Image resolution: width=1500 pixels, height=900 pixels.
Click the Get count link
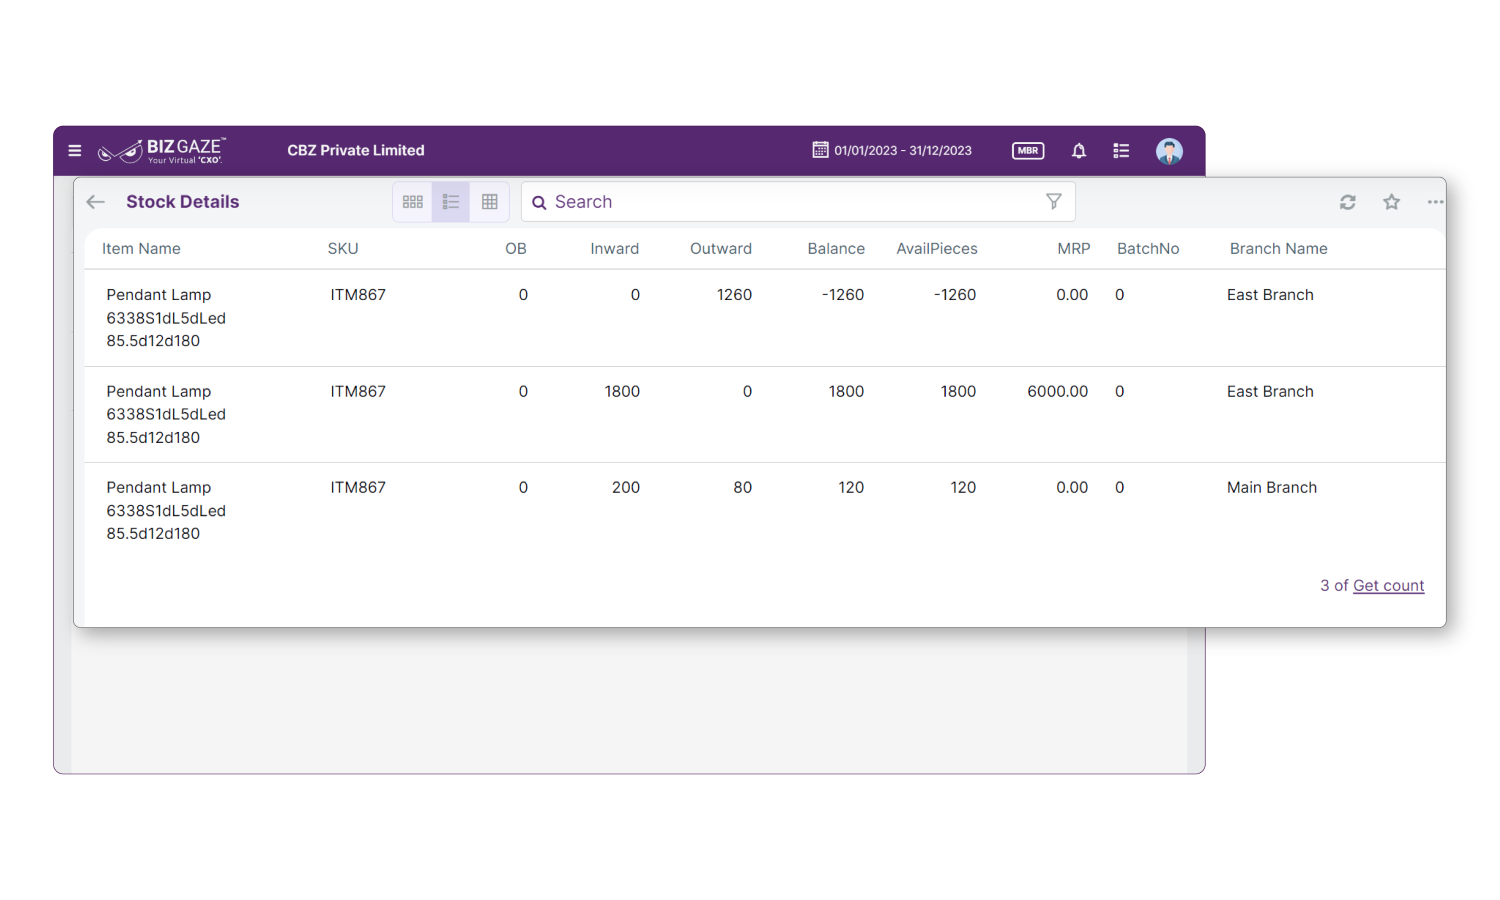(x=1388, y=586)
